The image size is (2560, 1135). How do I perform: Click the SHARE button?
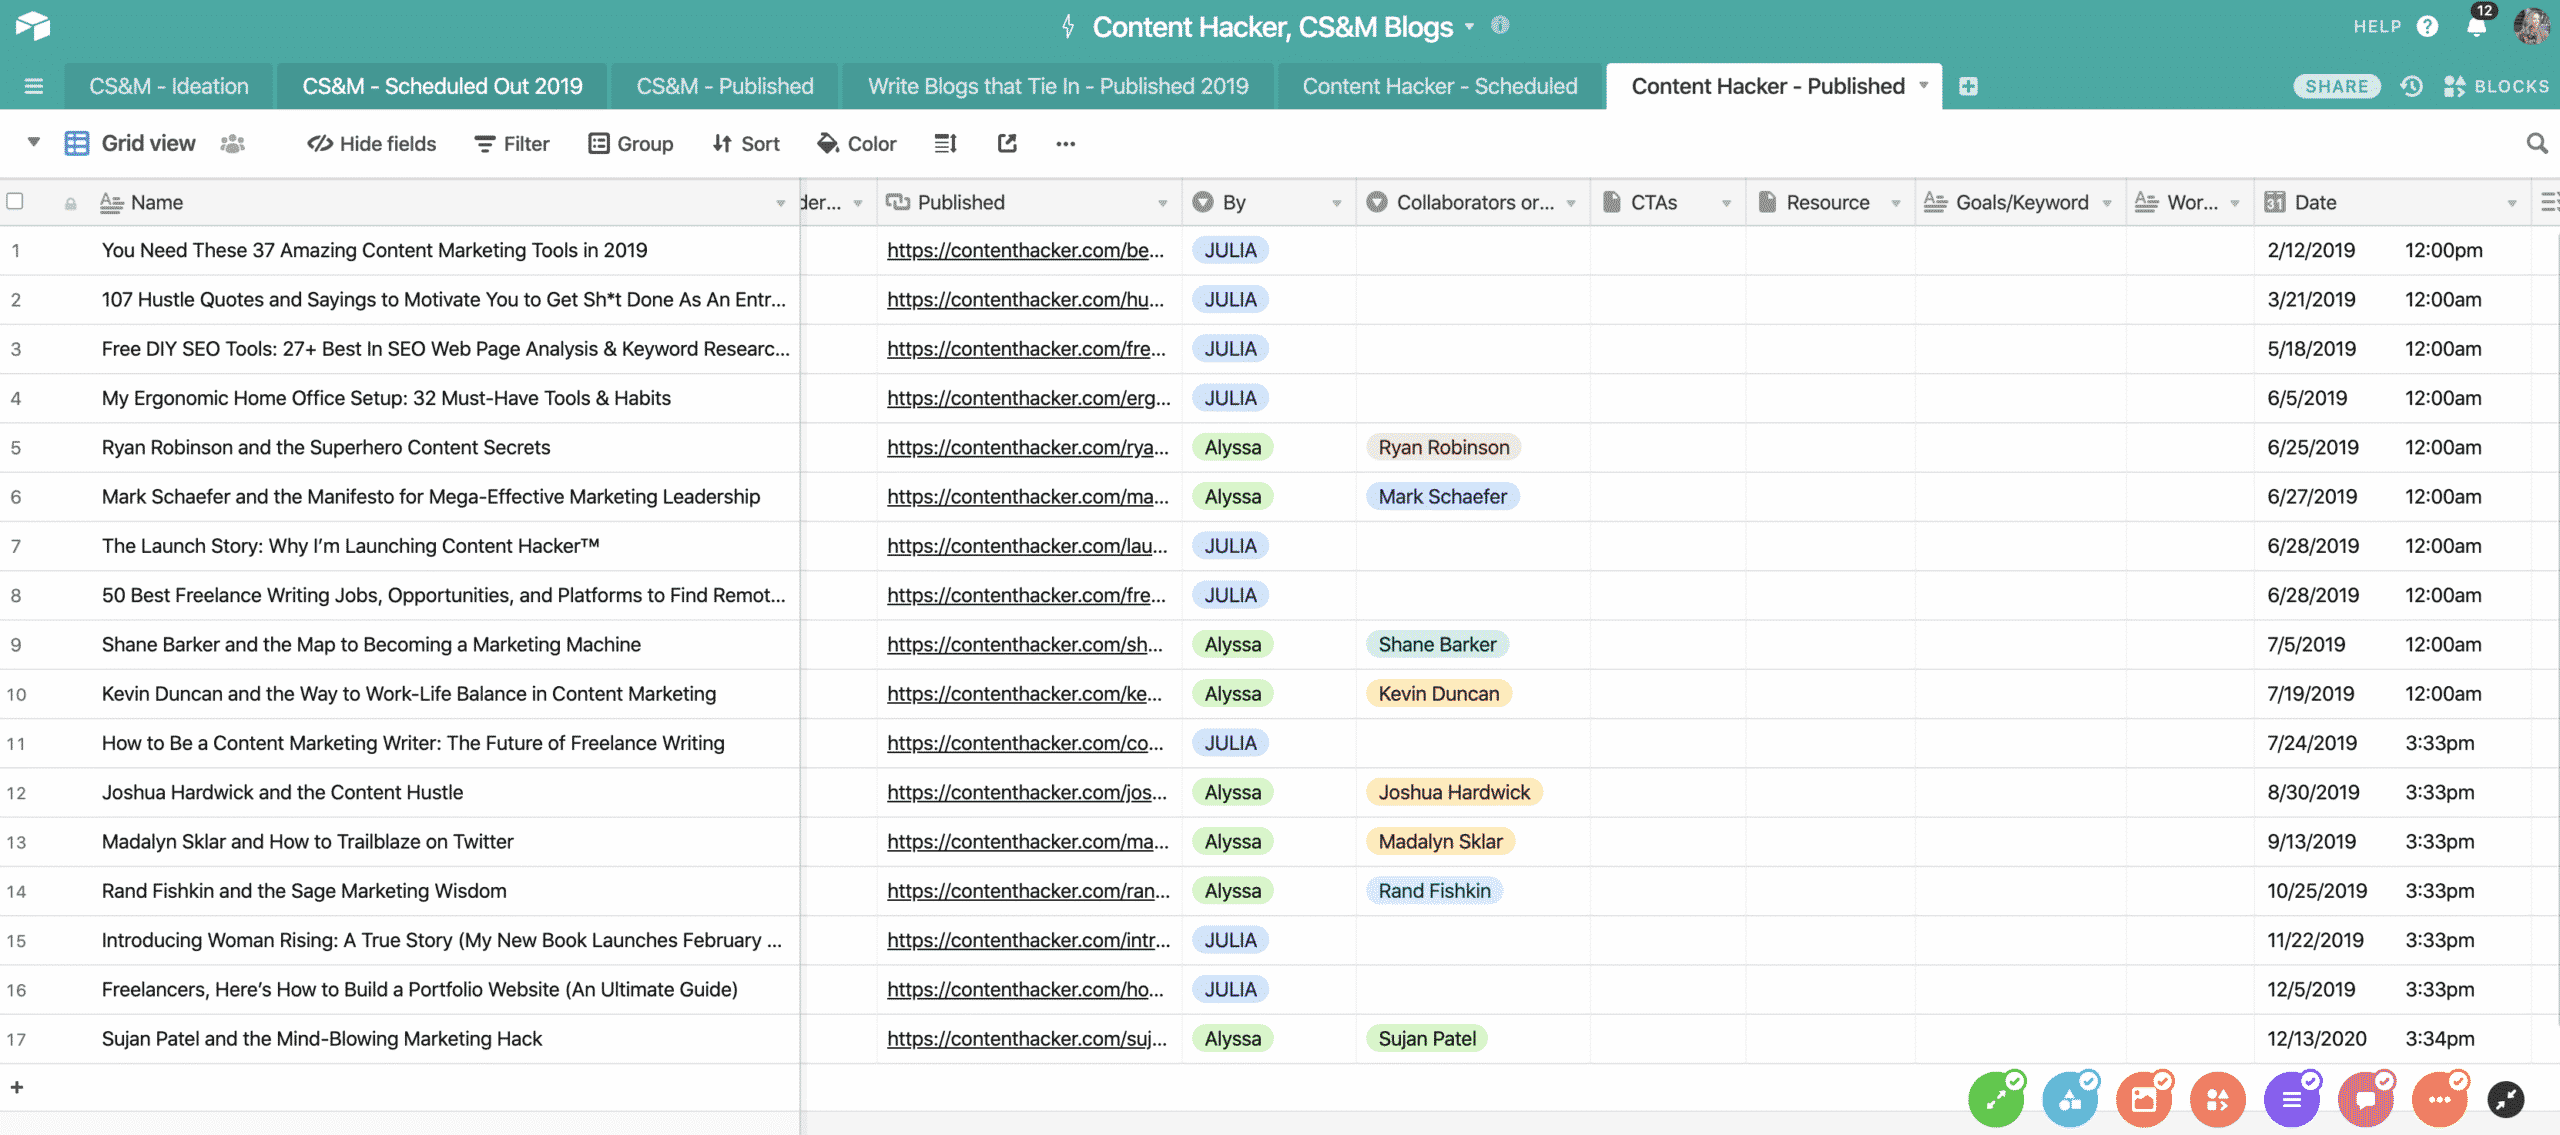point(2336,86)
